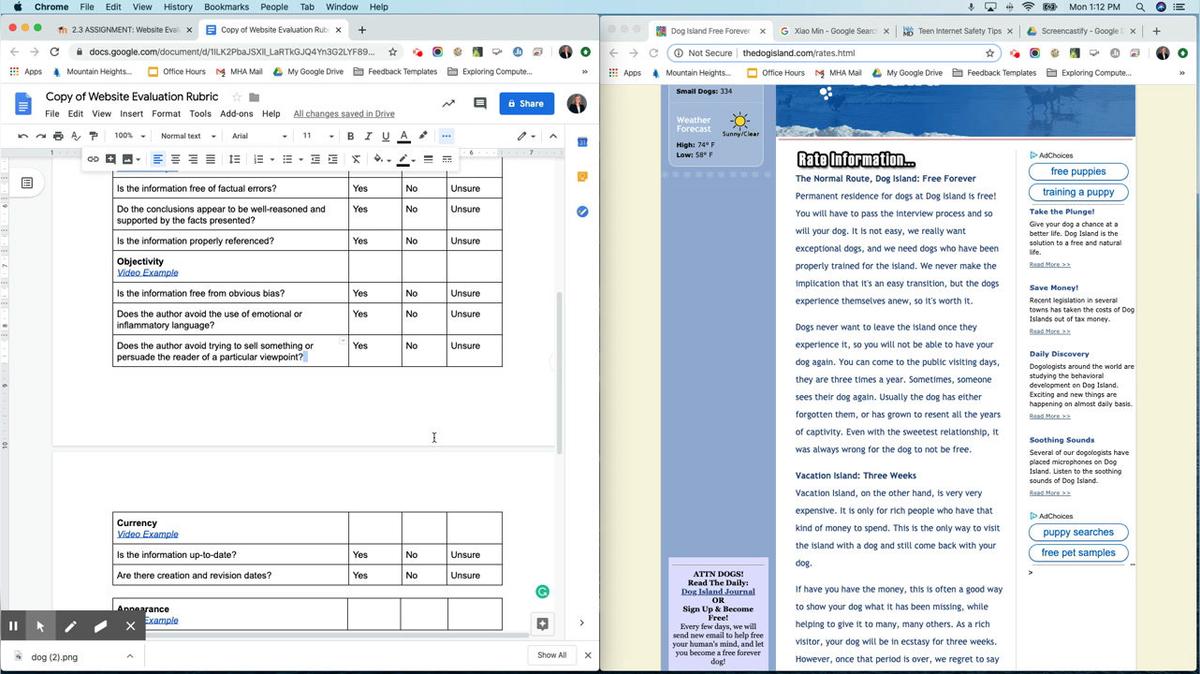Insert a link with the chain icon
The height and width of the screenshot is (674, 1200).
click(93, 159)
